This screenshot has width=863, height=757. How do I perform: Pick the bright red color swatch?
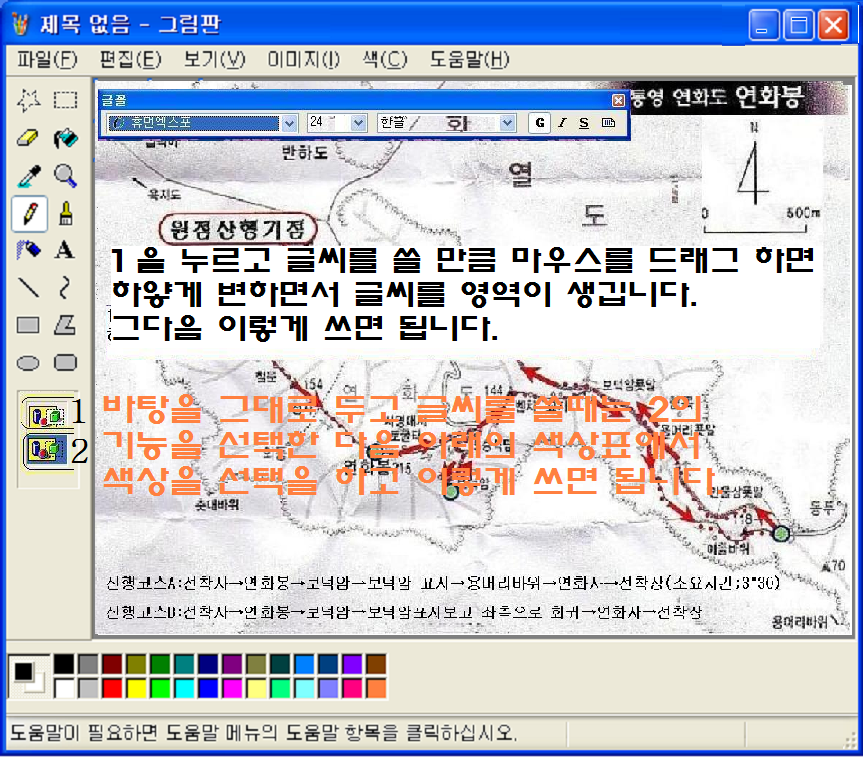[x=112, y=688]
